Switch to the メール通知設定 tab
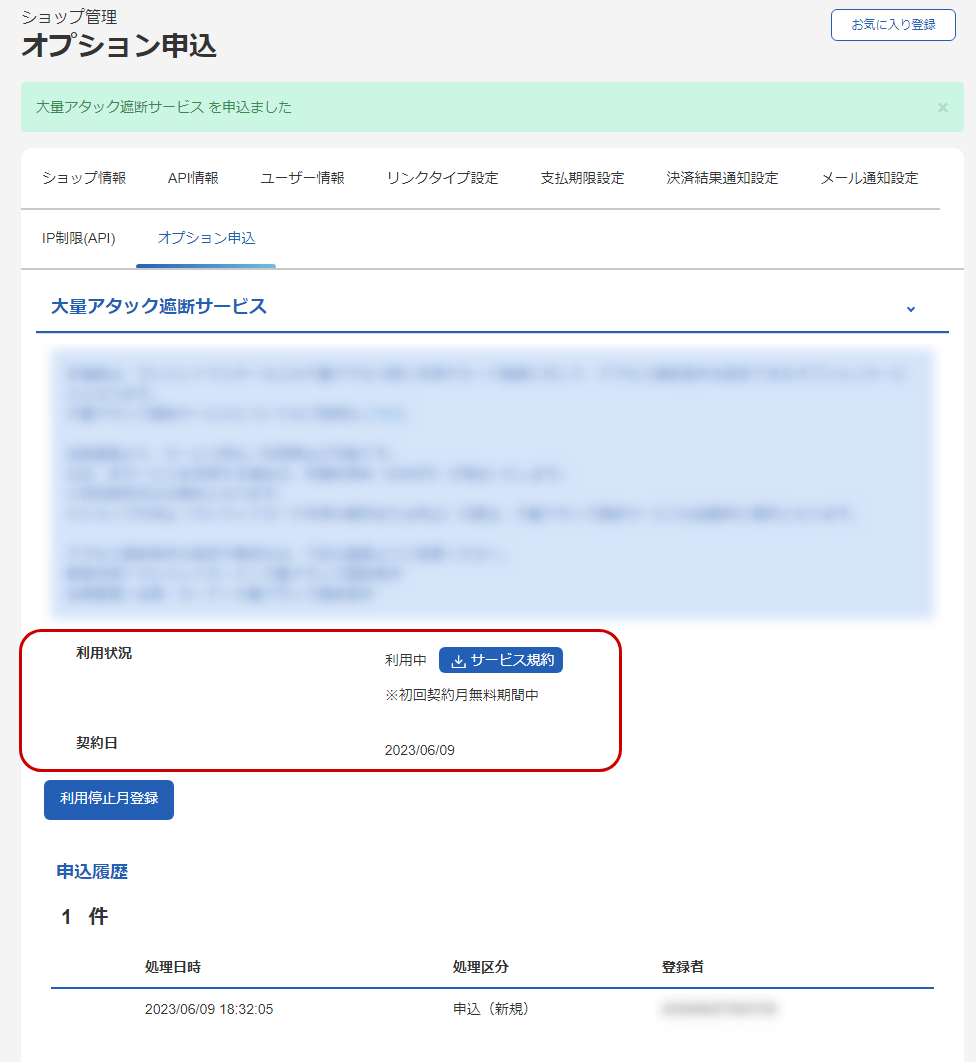This screenshot has height=1063, width=977. point(869,178)
